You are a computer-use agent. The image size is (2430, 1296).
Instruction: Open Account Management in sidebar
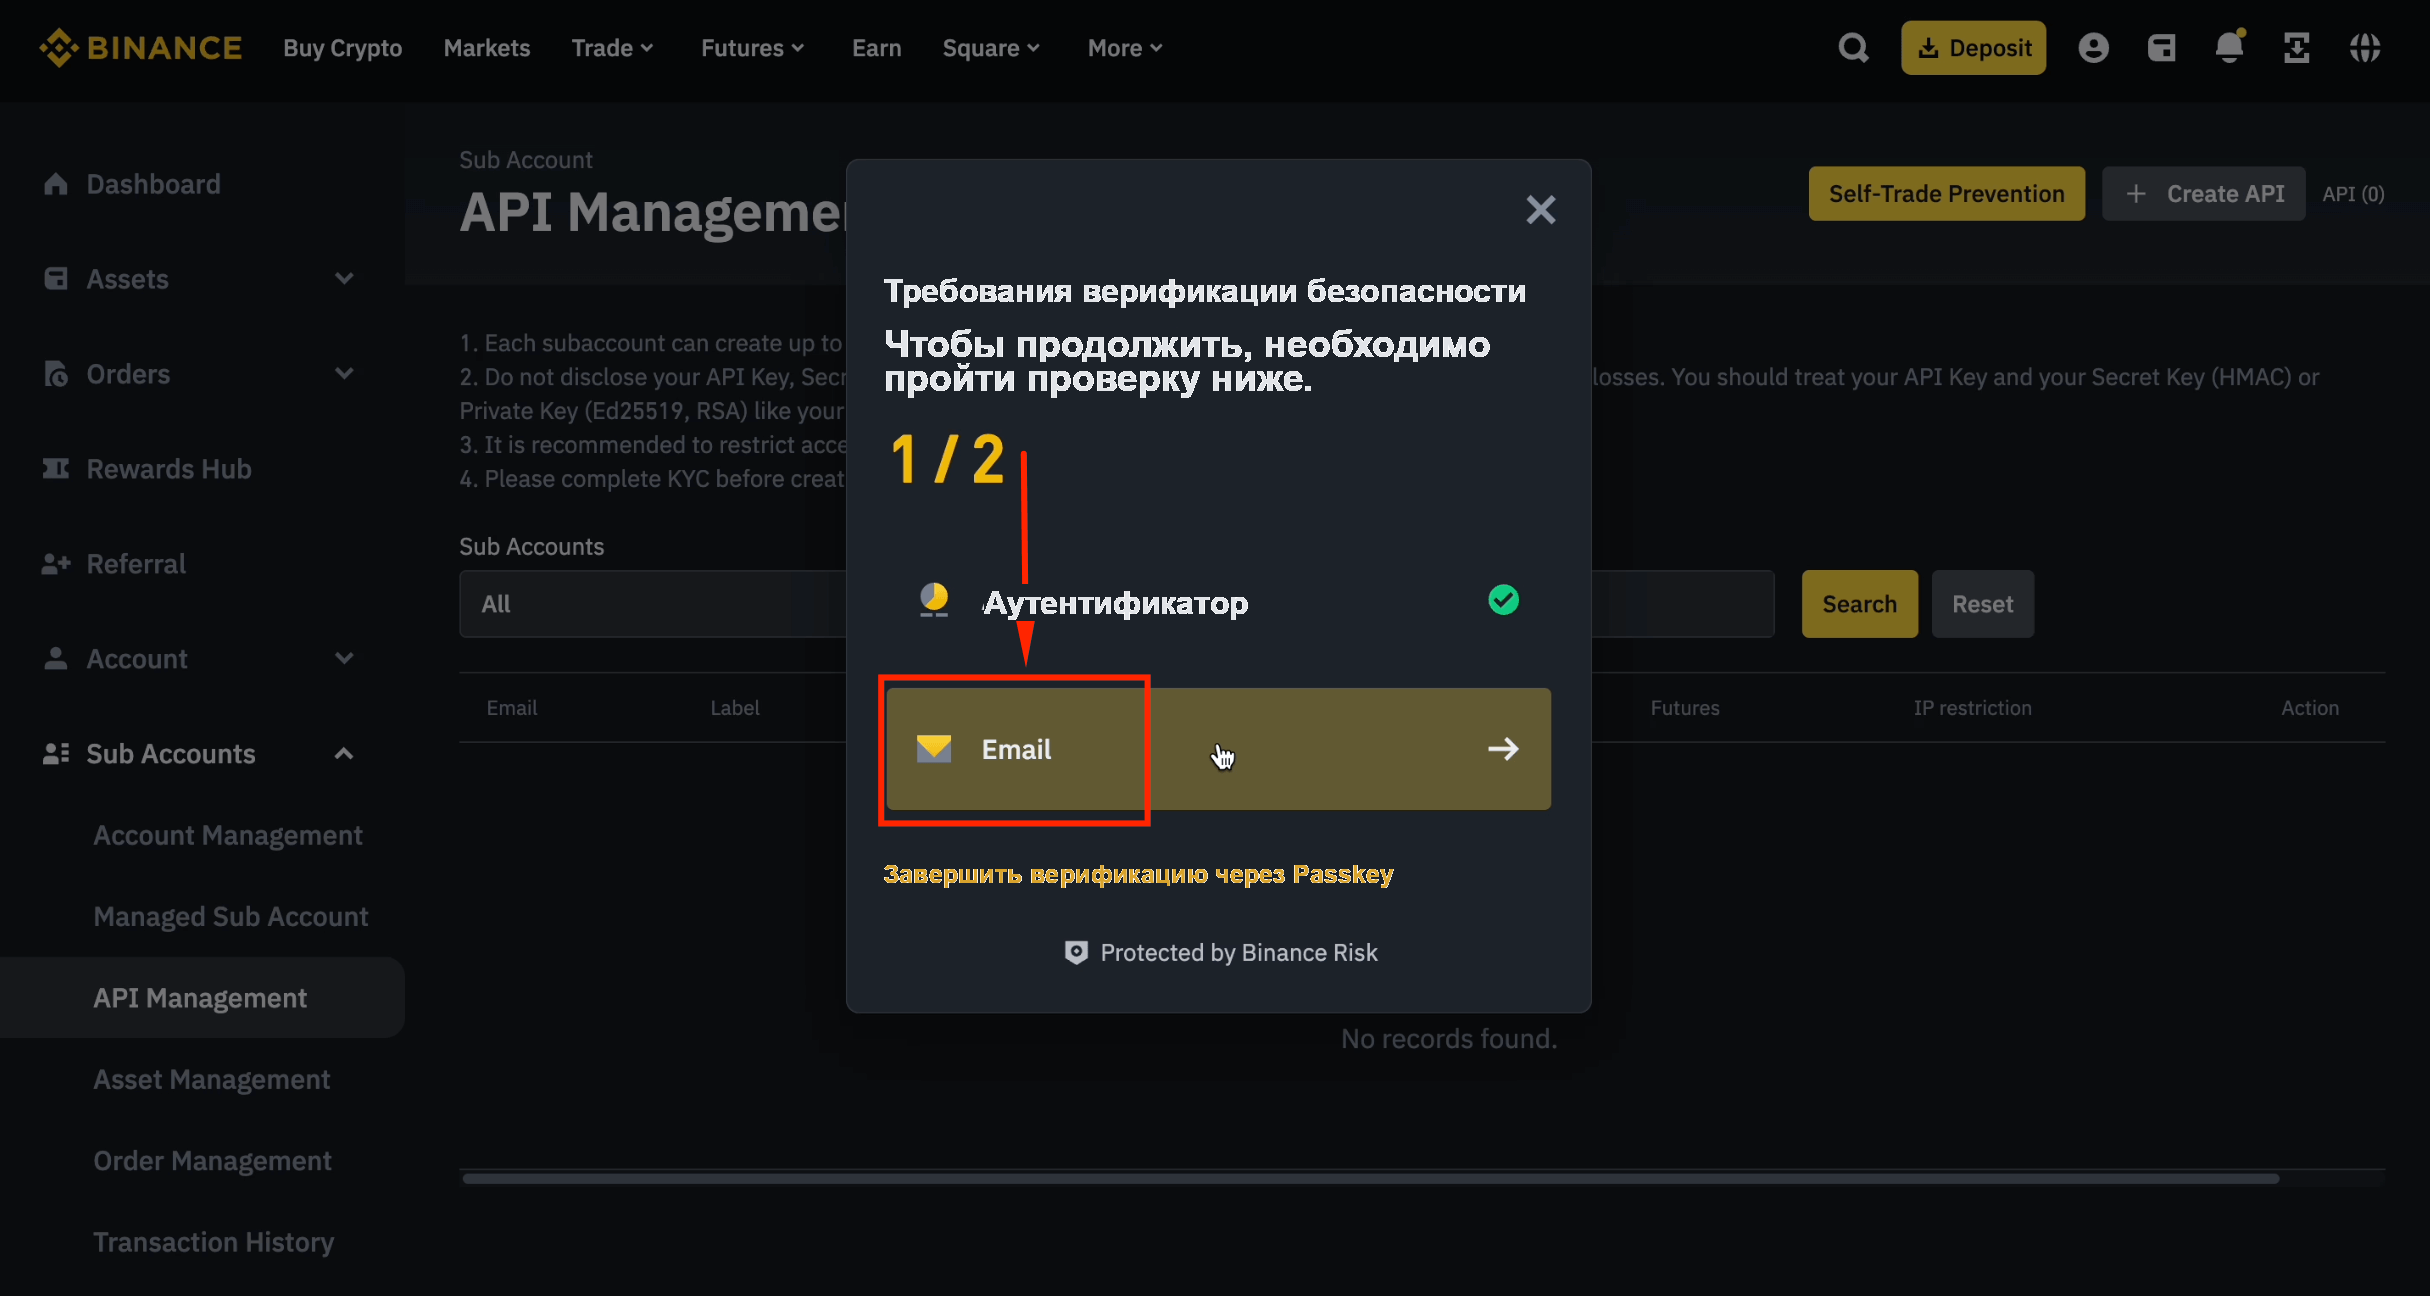coord(228,835)
